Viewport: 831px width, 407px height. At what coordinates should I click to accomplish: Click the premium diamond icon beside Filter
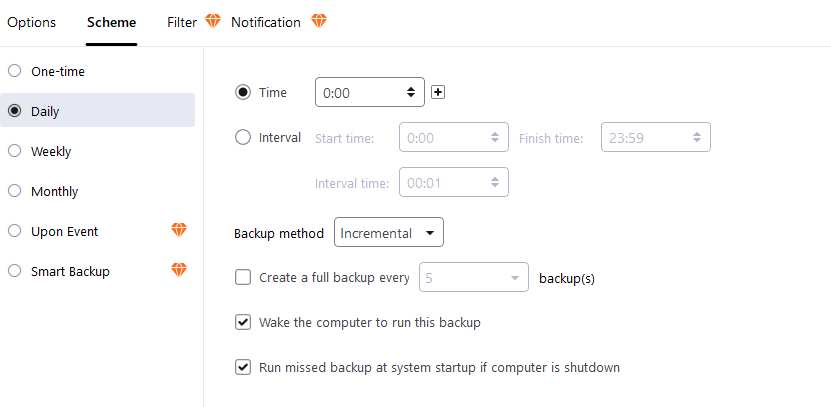pos(213,21)
